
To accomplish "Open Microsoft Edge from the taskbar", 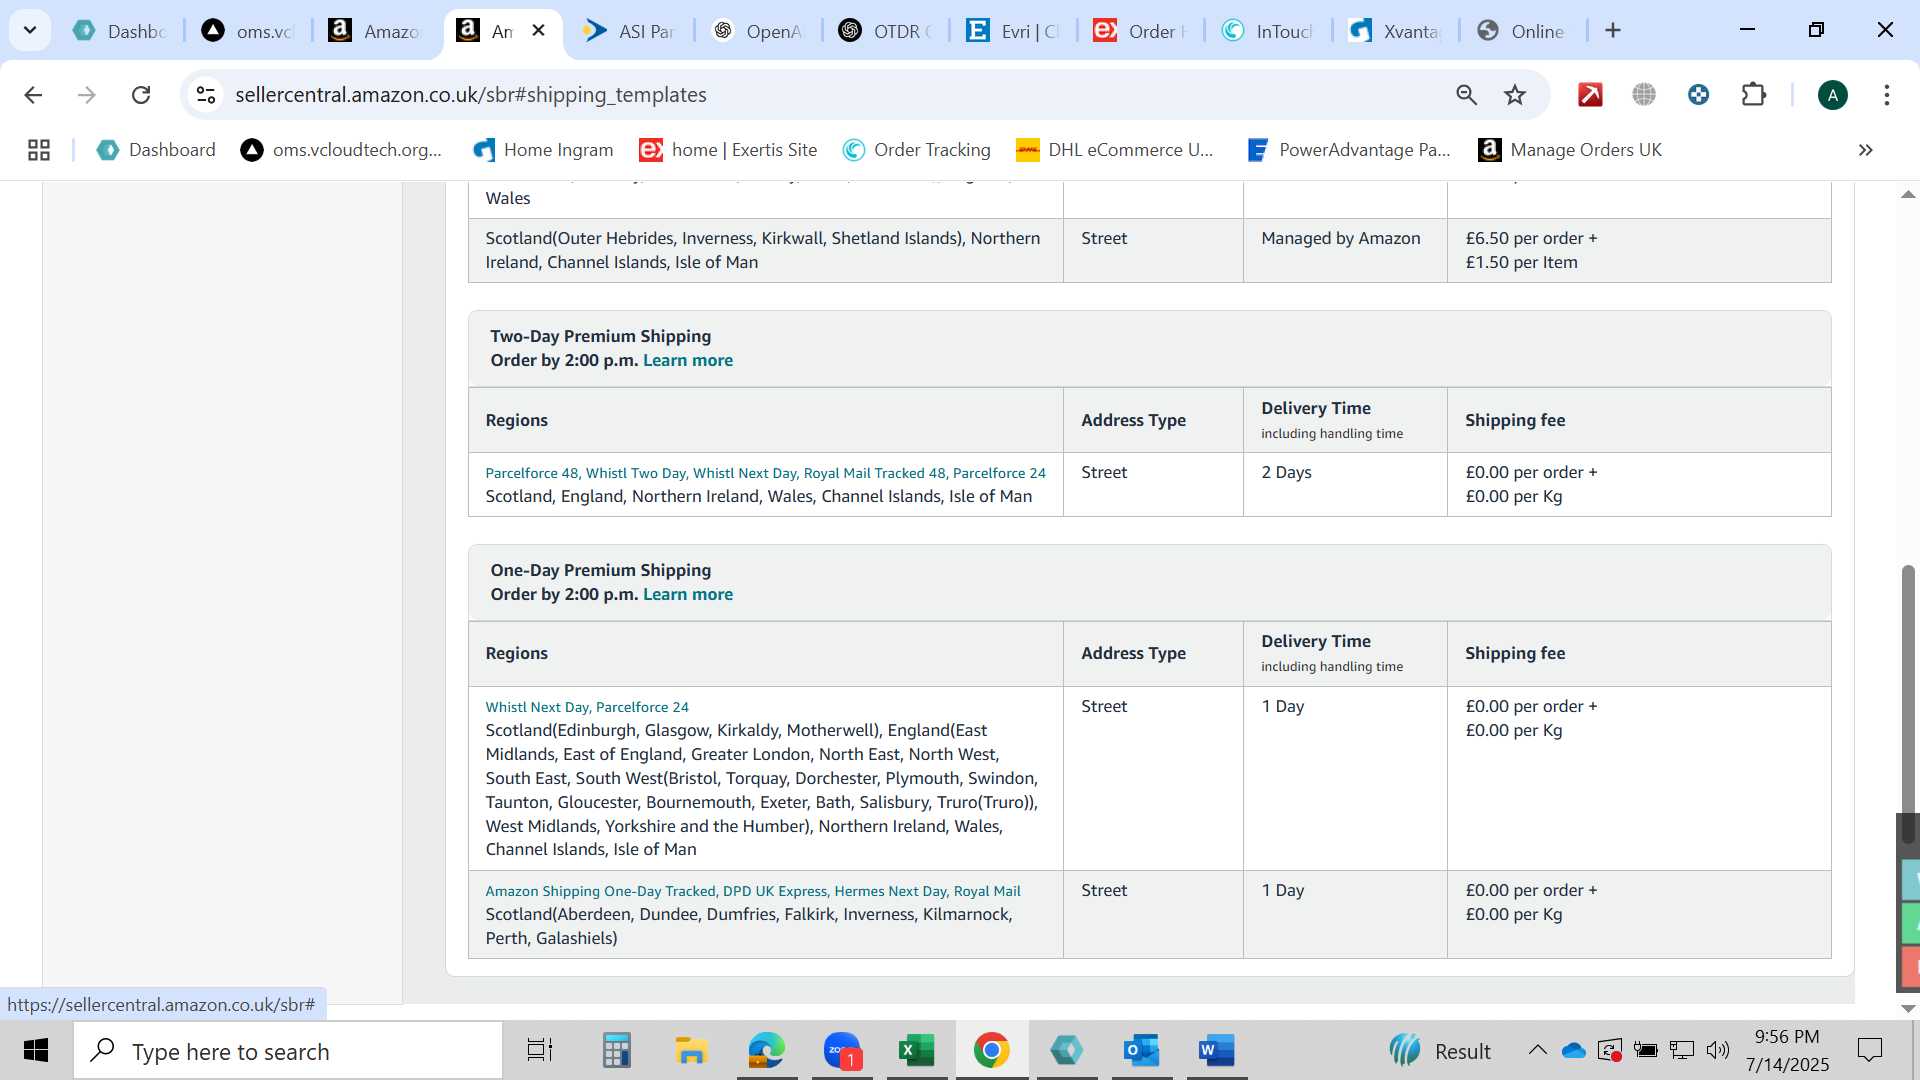I will coord(766,1051).
